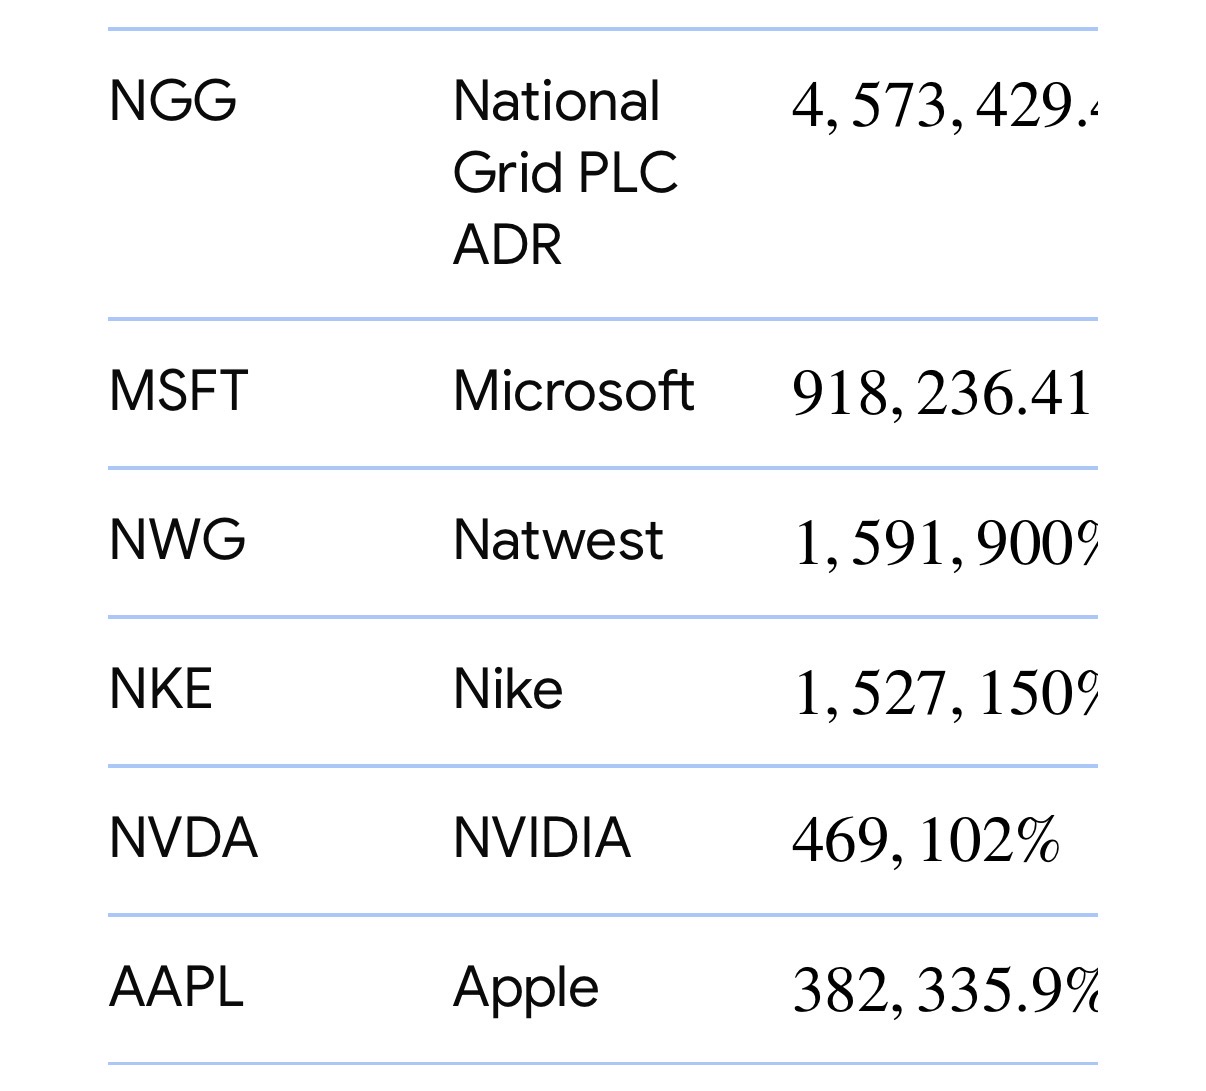
Task: Select the National Grid PLC ADR name
Action: pyautogui.click(x=565, y=173)
